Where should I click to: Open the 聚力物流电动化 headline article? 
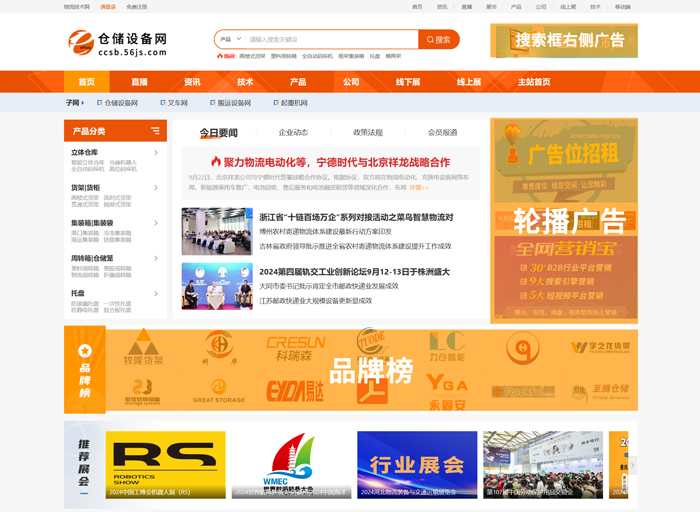[330, 162]
